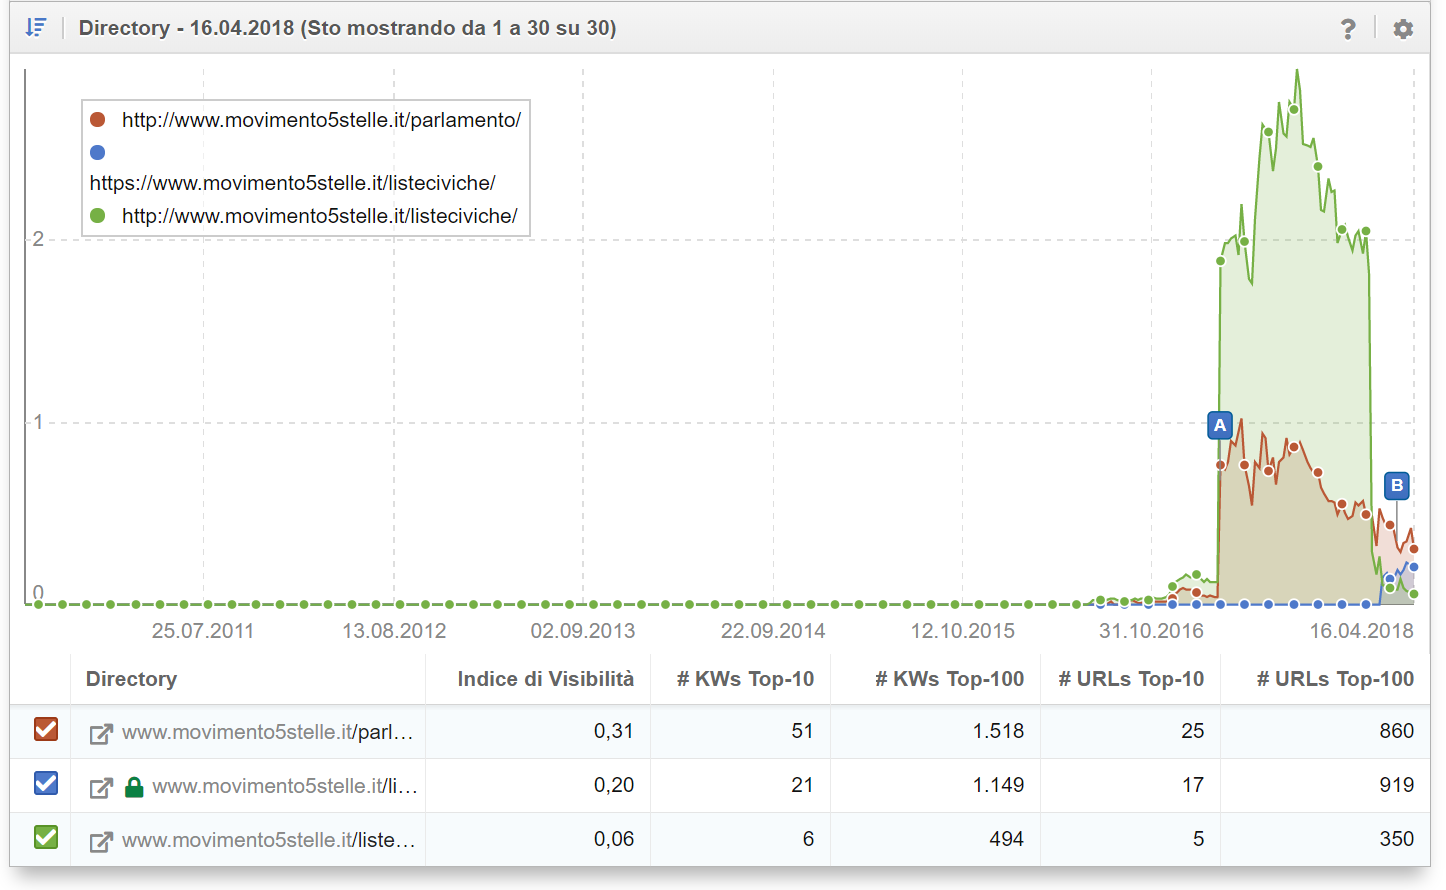Open the settings gear icon
This screenshot has height=890, width=1446.
click(x=1403, y=29)
